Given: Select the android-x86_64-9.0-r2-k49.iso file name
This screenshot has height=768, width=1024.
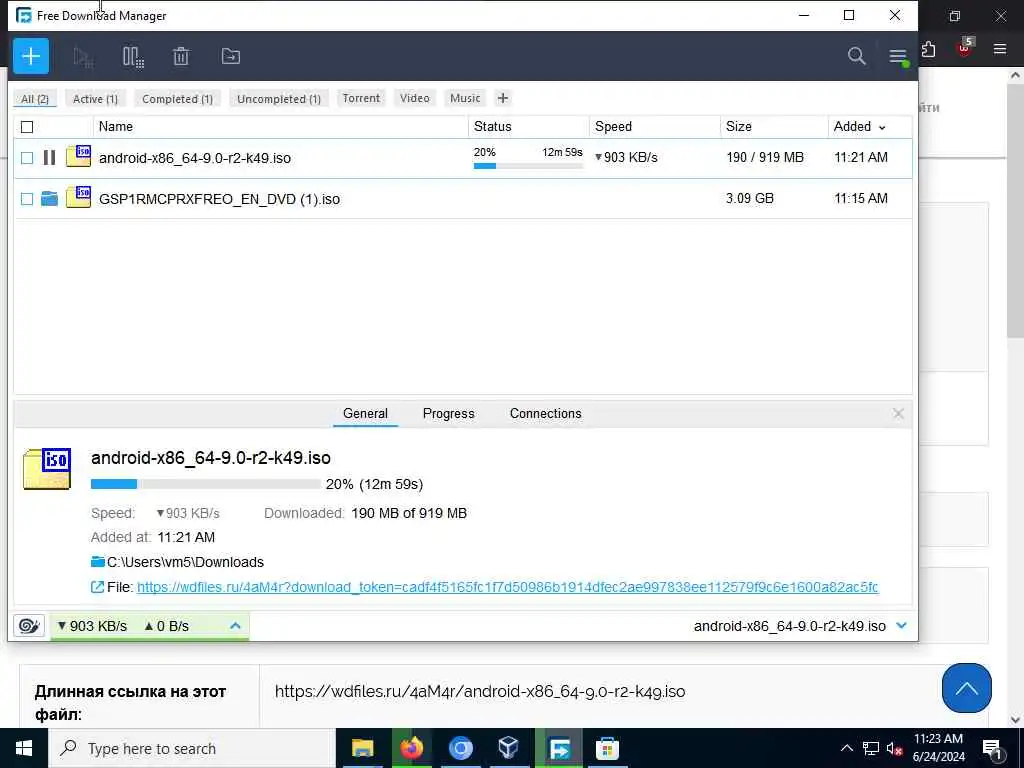Looking at the screenshot, I should 195,158.
